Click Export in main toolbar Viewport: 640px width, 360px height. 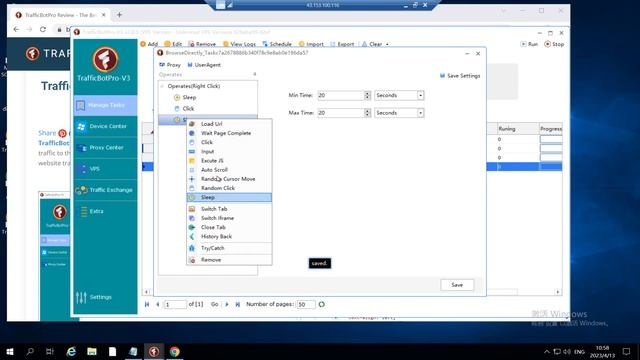(x=342, y=44)
